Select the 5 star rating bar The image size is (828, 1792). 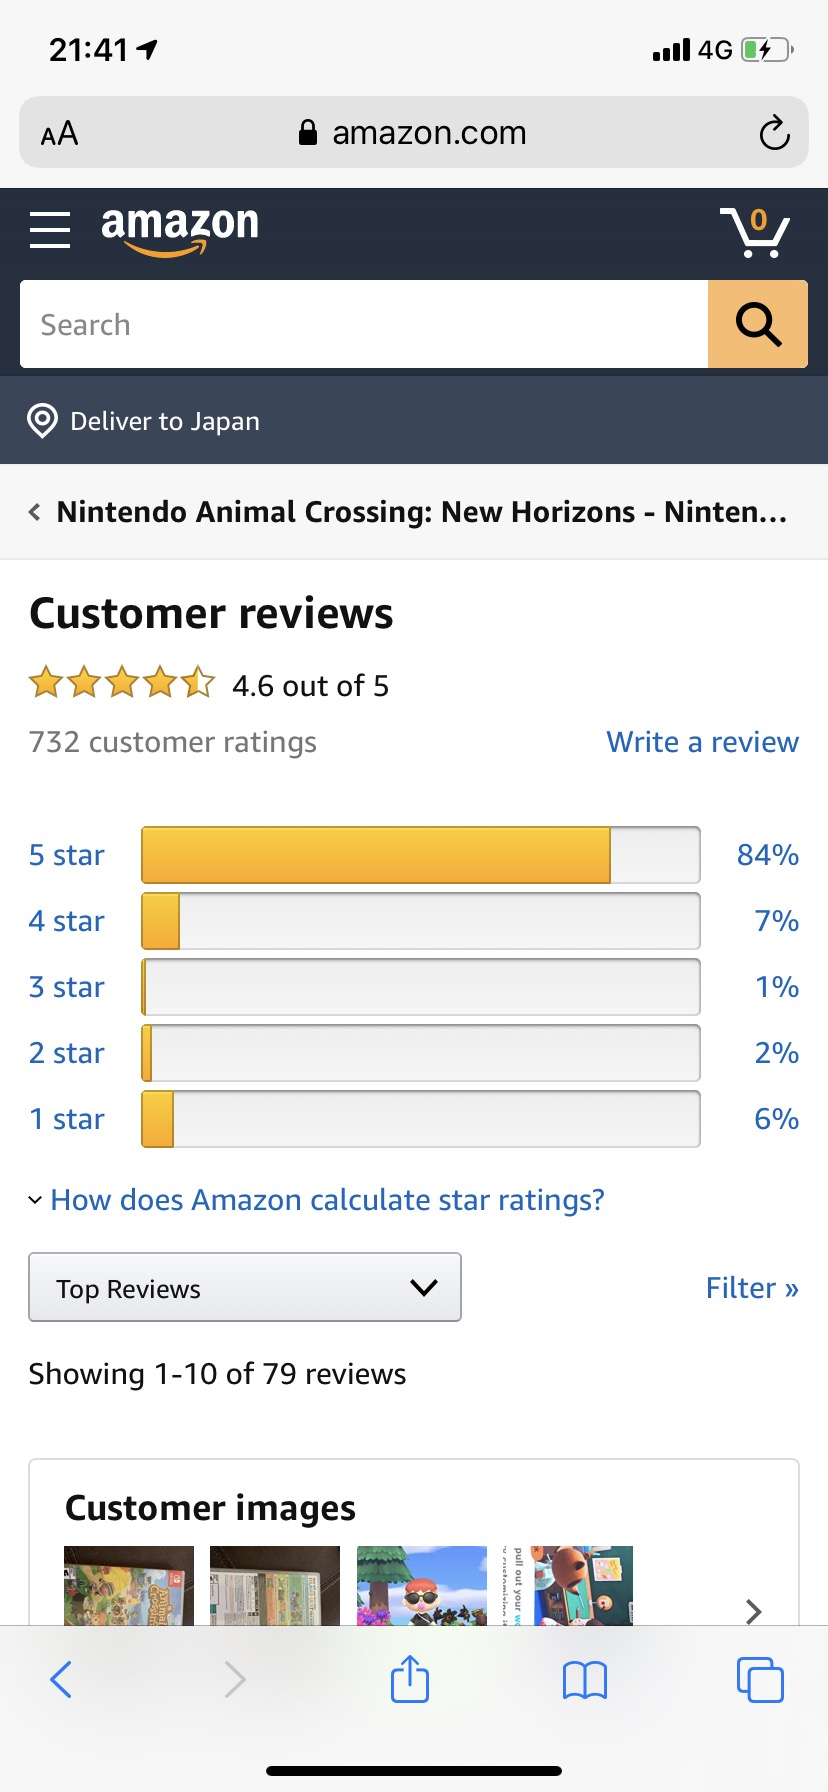coord(421,855)
